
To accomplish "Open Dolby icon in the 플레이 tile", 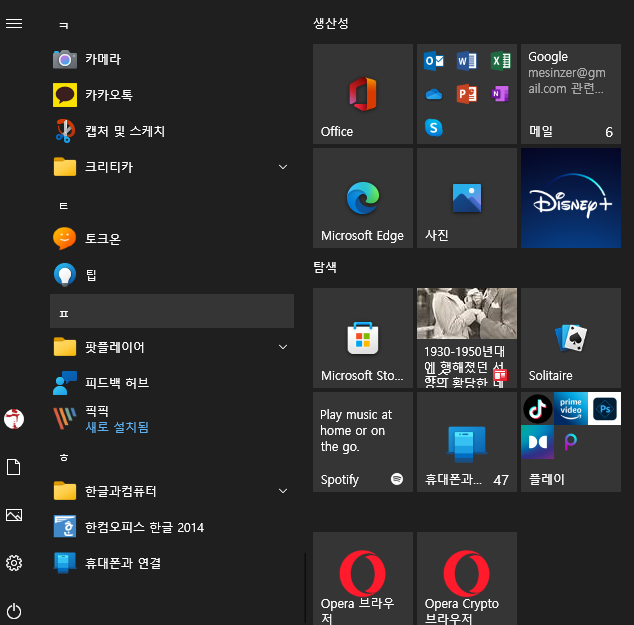I will pos(537,442).
